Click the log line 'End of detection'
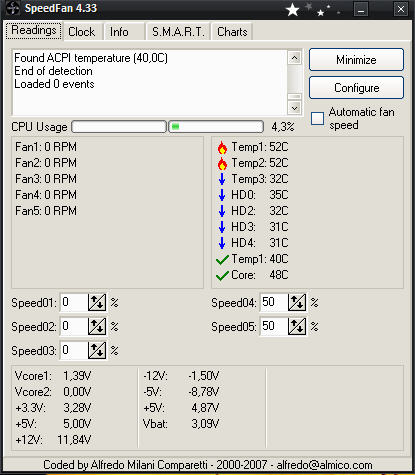The image size is (415, 475). 53,71
